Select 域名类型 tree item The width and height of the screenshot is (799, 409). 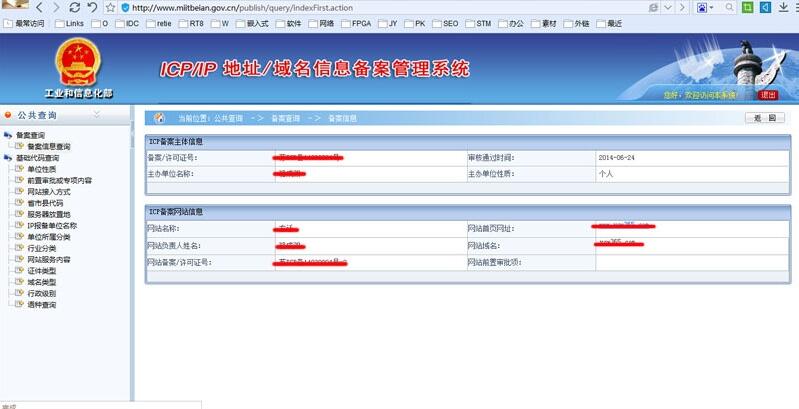pyautogui.click(x=41, y=282)
